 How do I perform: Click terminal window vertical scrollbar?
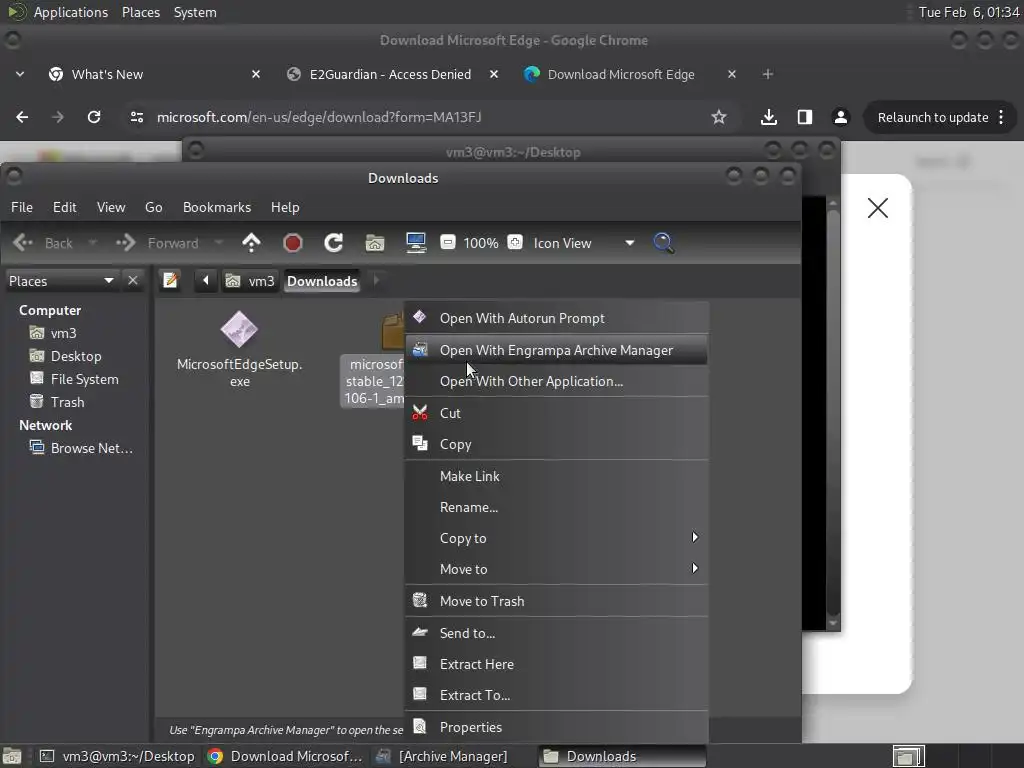[833, 411]
